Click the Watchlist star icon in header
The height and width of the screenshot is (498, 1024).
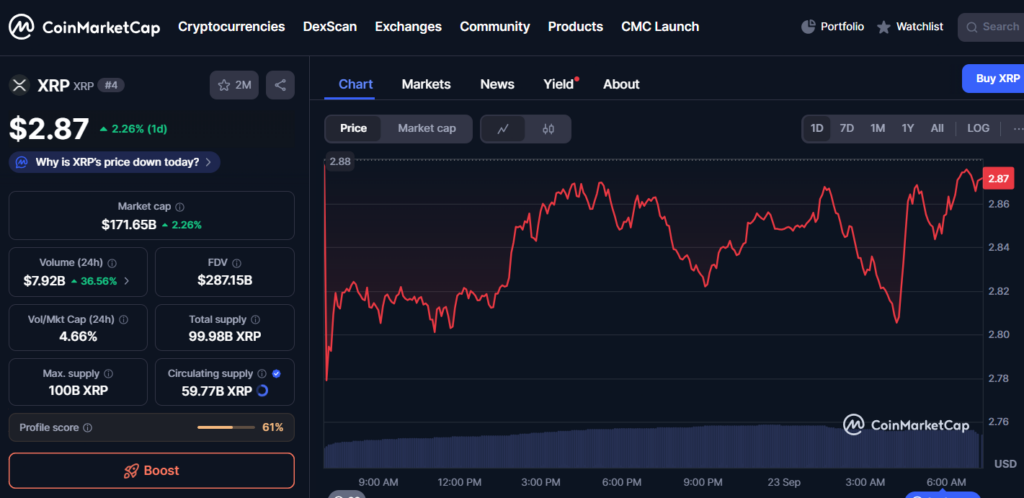(x=884, y=27)
